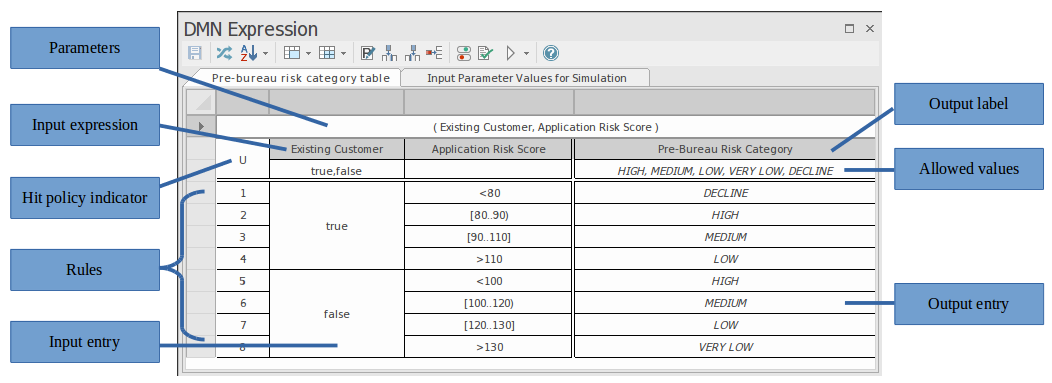
Task: Switch to Input Parameter Values for Simulation tab
Action: [527, 78]
